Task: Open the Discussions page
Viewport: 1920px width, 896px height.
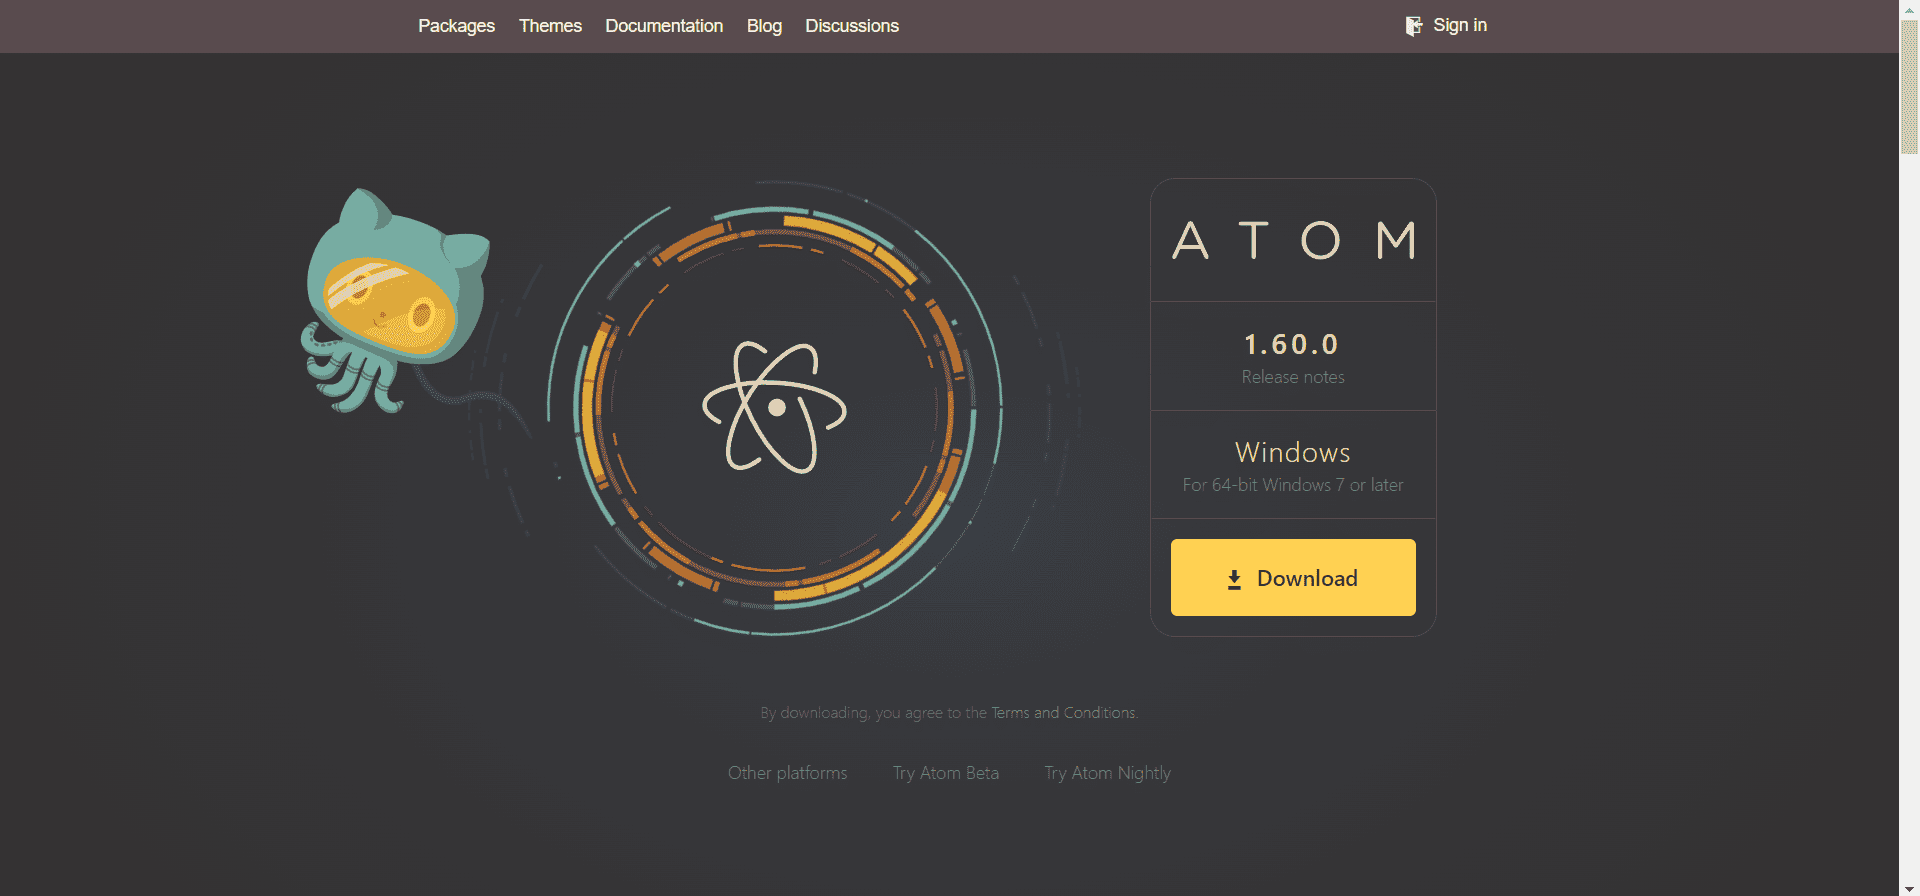Action: click(x=852, y=26)
